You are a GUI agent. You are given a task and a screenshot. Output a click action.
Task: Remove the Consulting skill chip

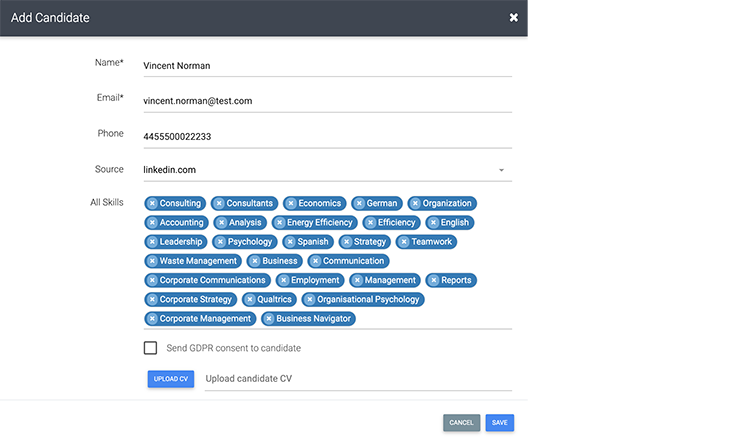pos(152,203)
